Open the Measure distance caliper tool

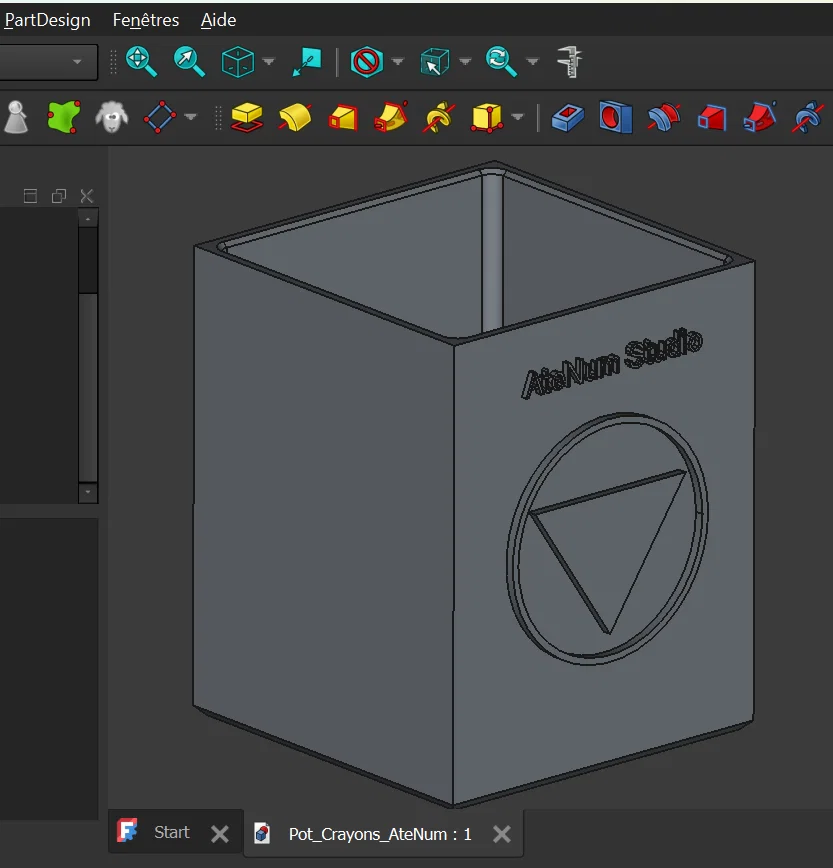570,62
